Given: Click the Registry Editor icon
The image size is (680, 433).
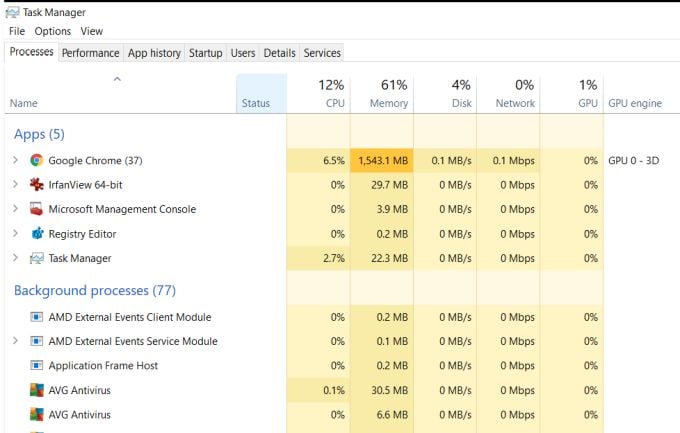Looking at the screenshot, I should tap(36, 234).
